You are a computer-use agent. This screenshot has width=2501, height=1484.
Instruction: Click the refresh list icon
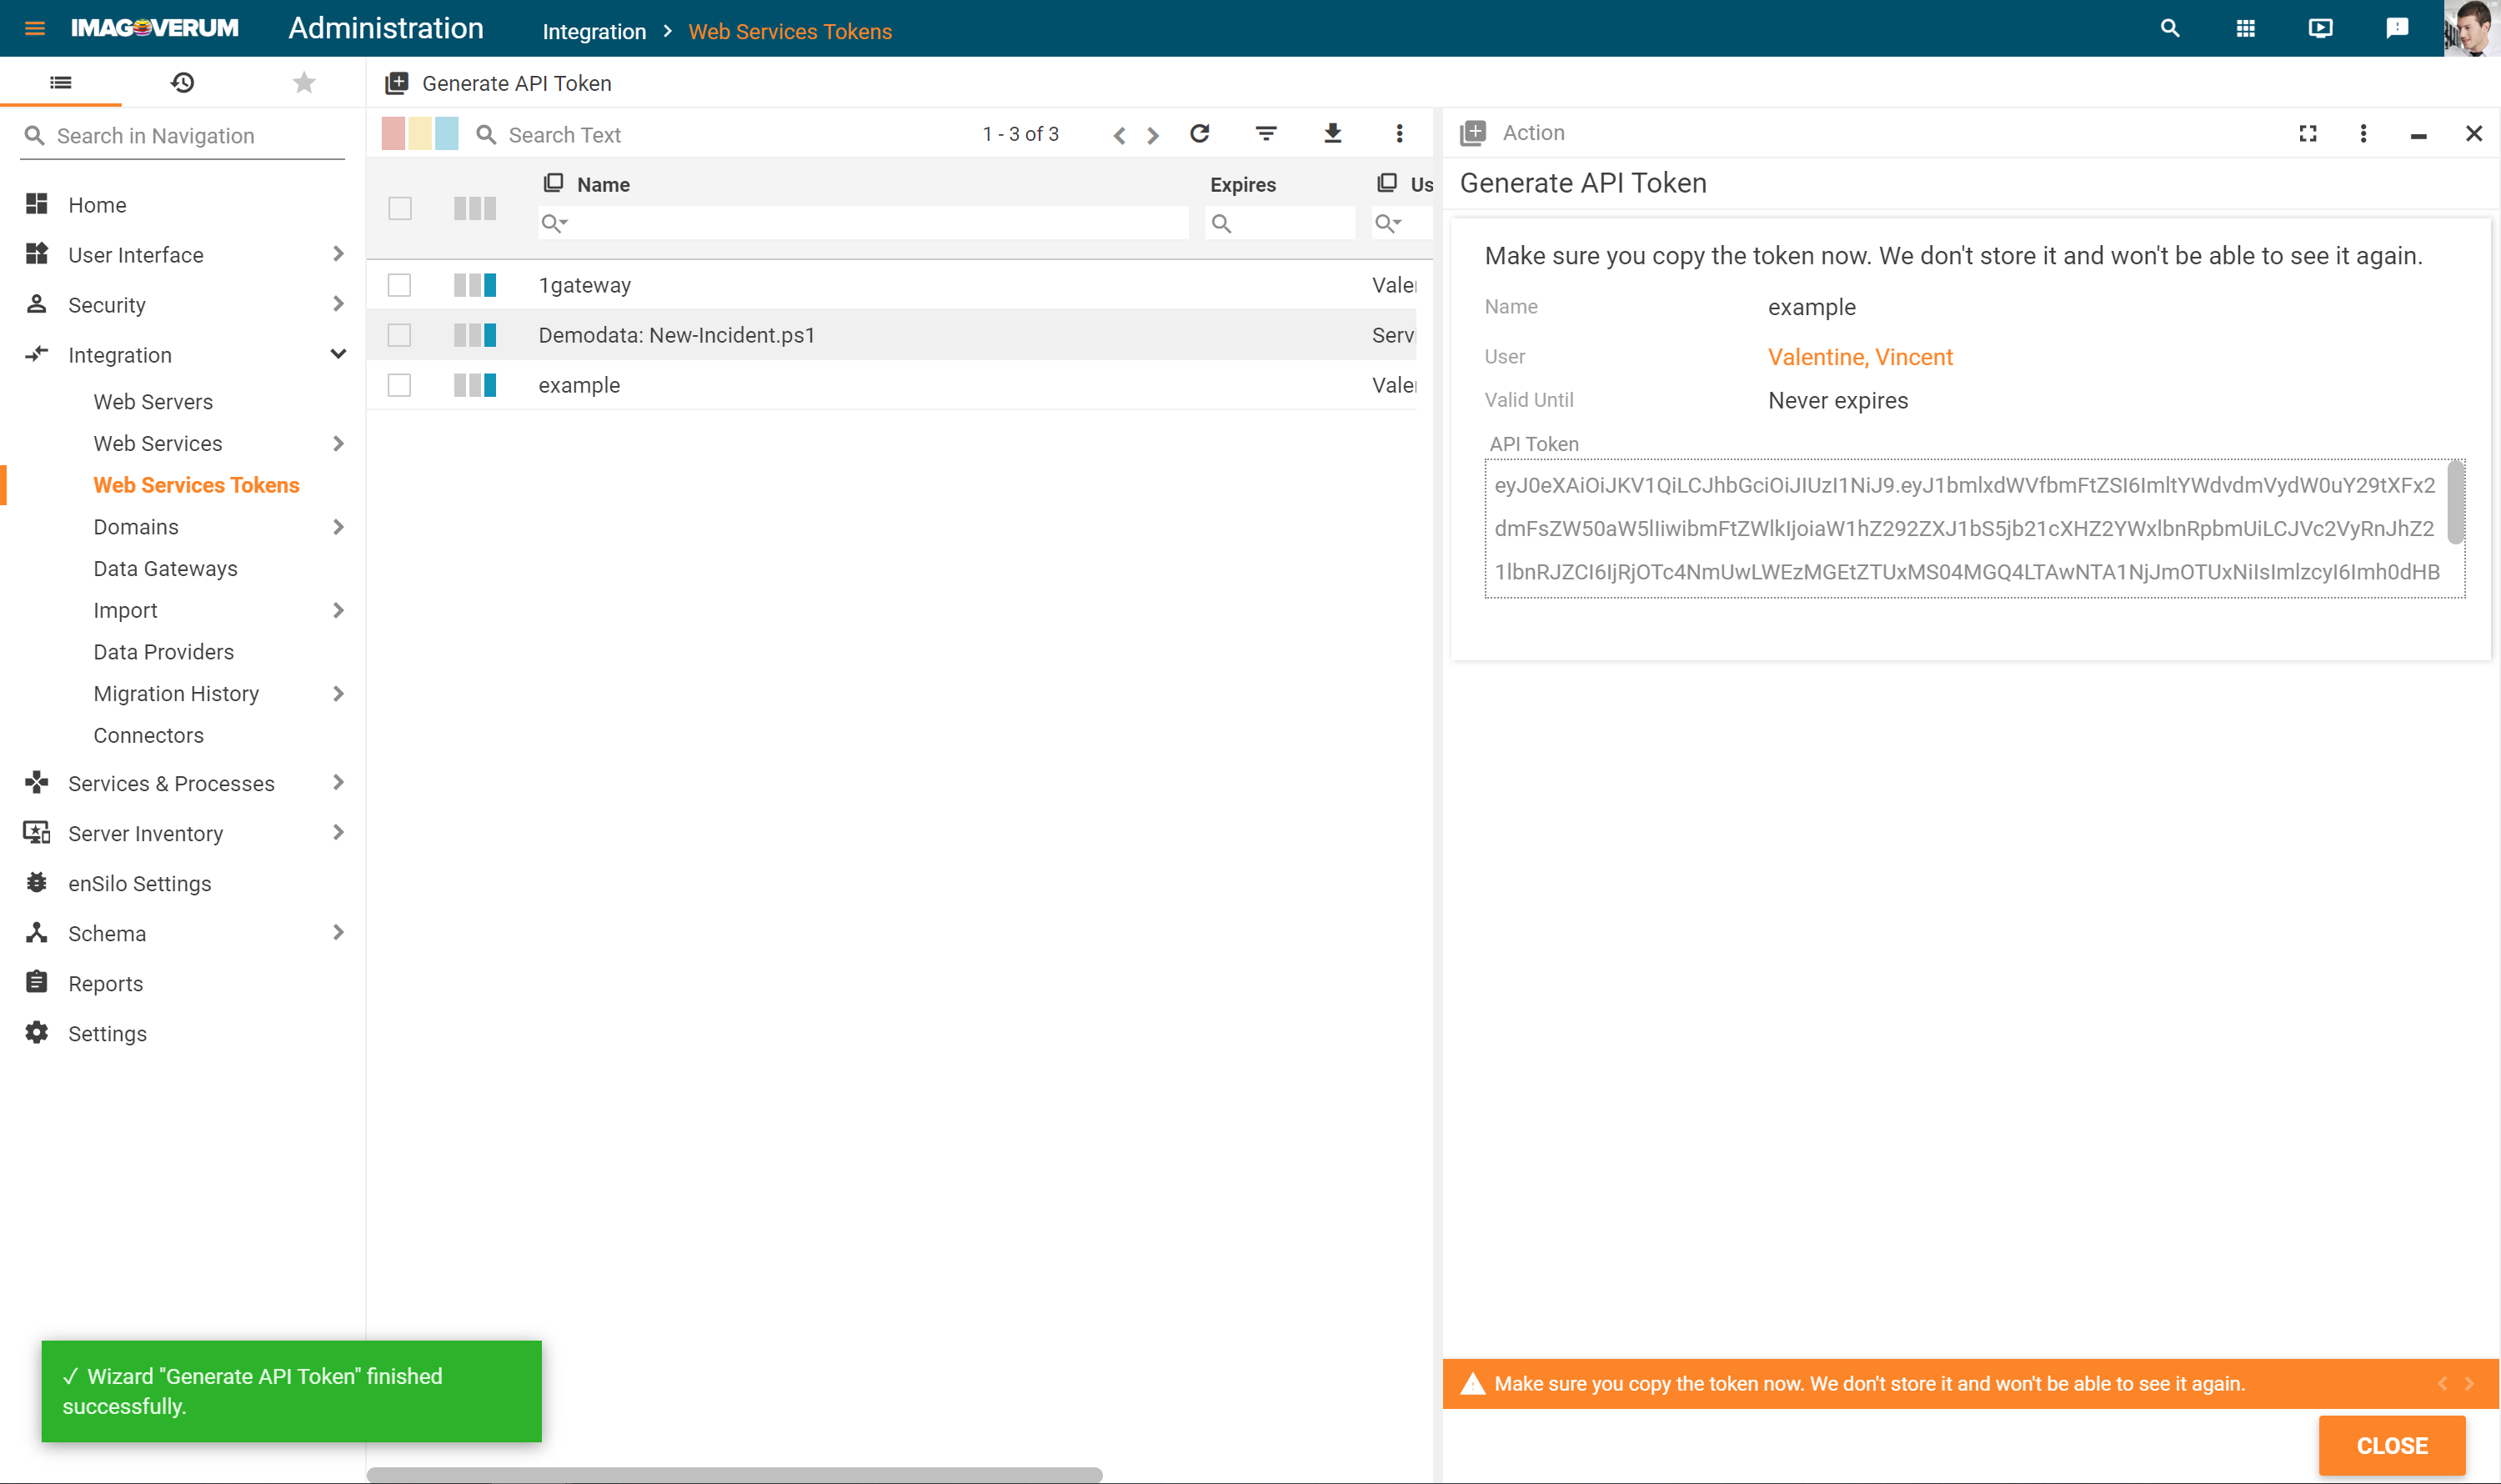(x=1200, y=133)
